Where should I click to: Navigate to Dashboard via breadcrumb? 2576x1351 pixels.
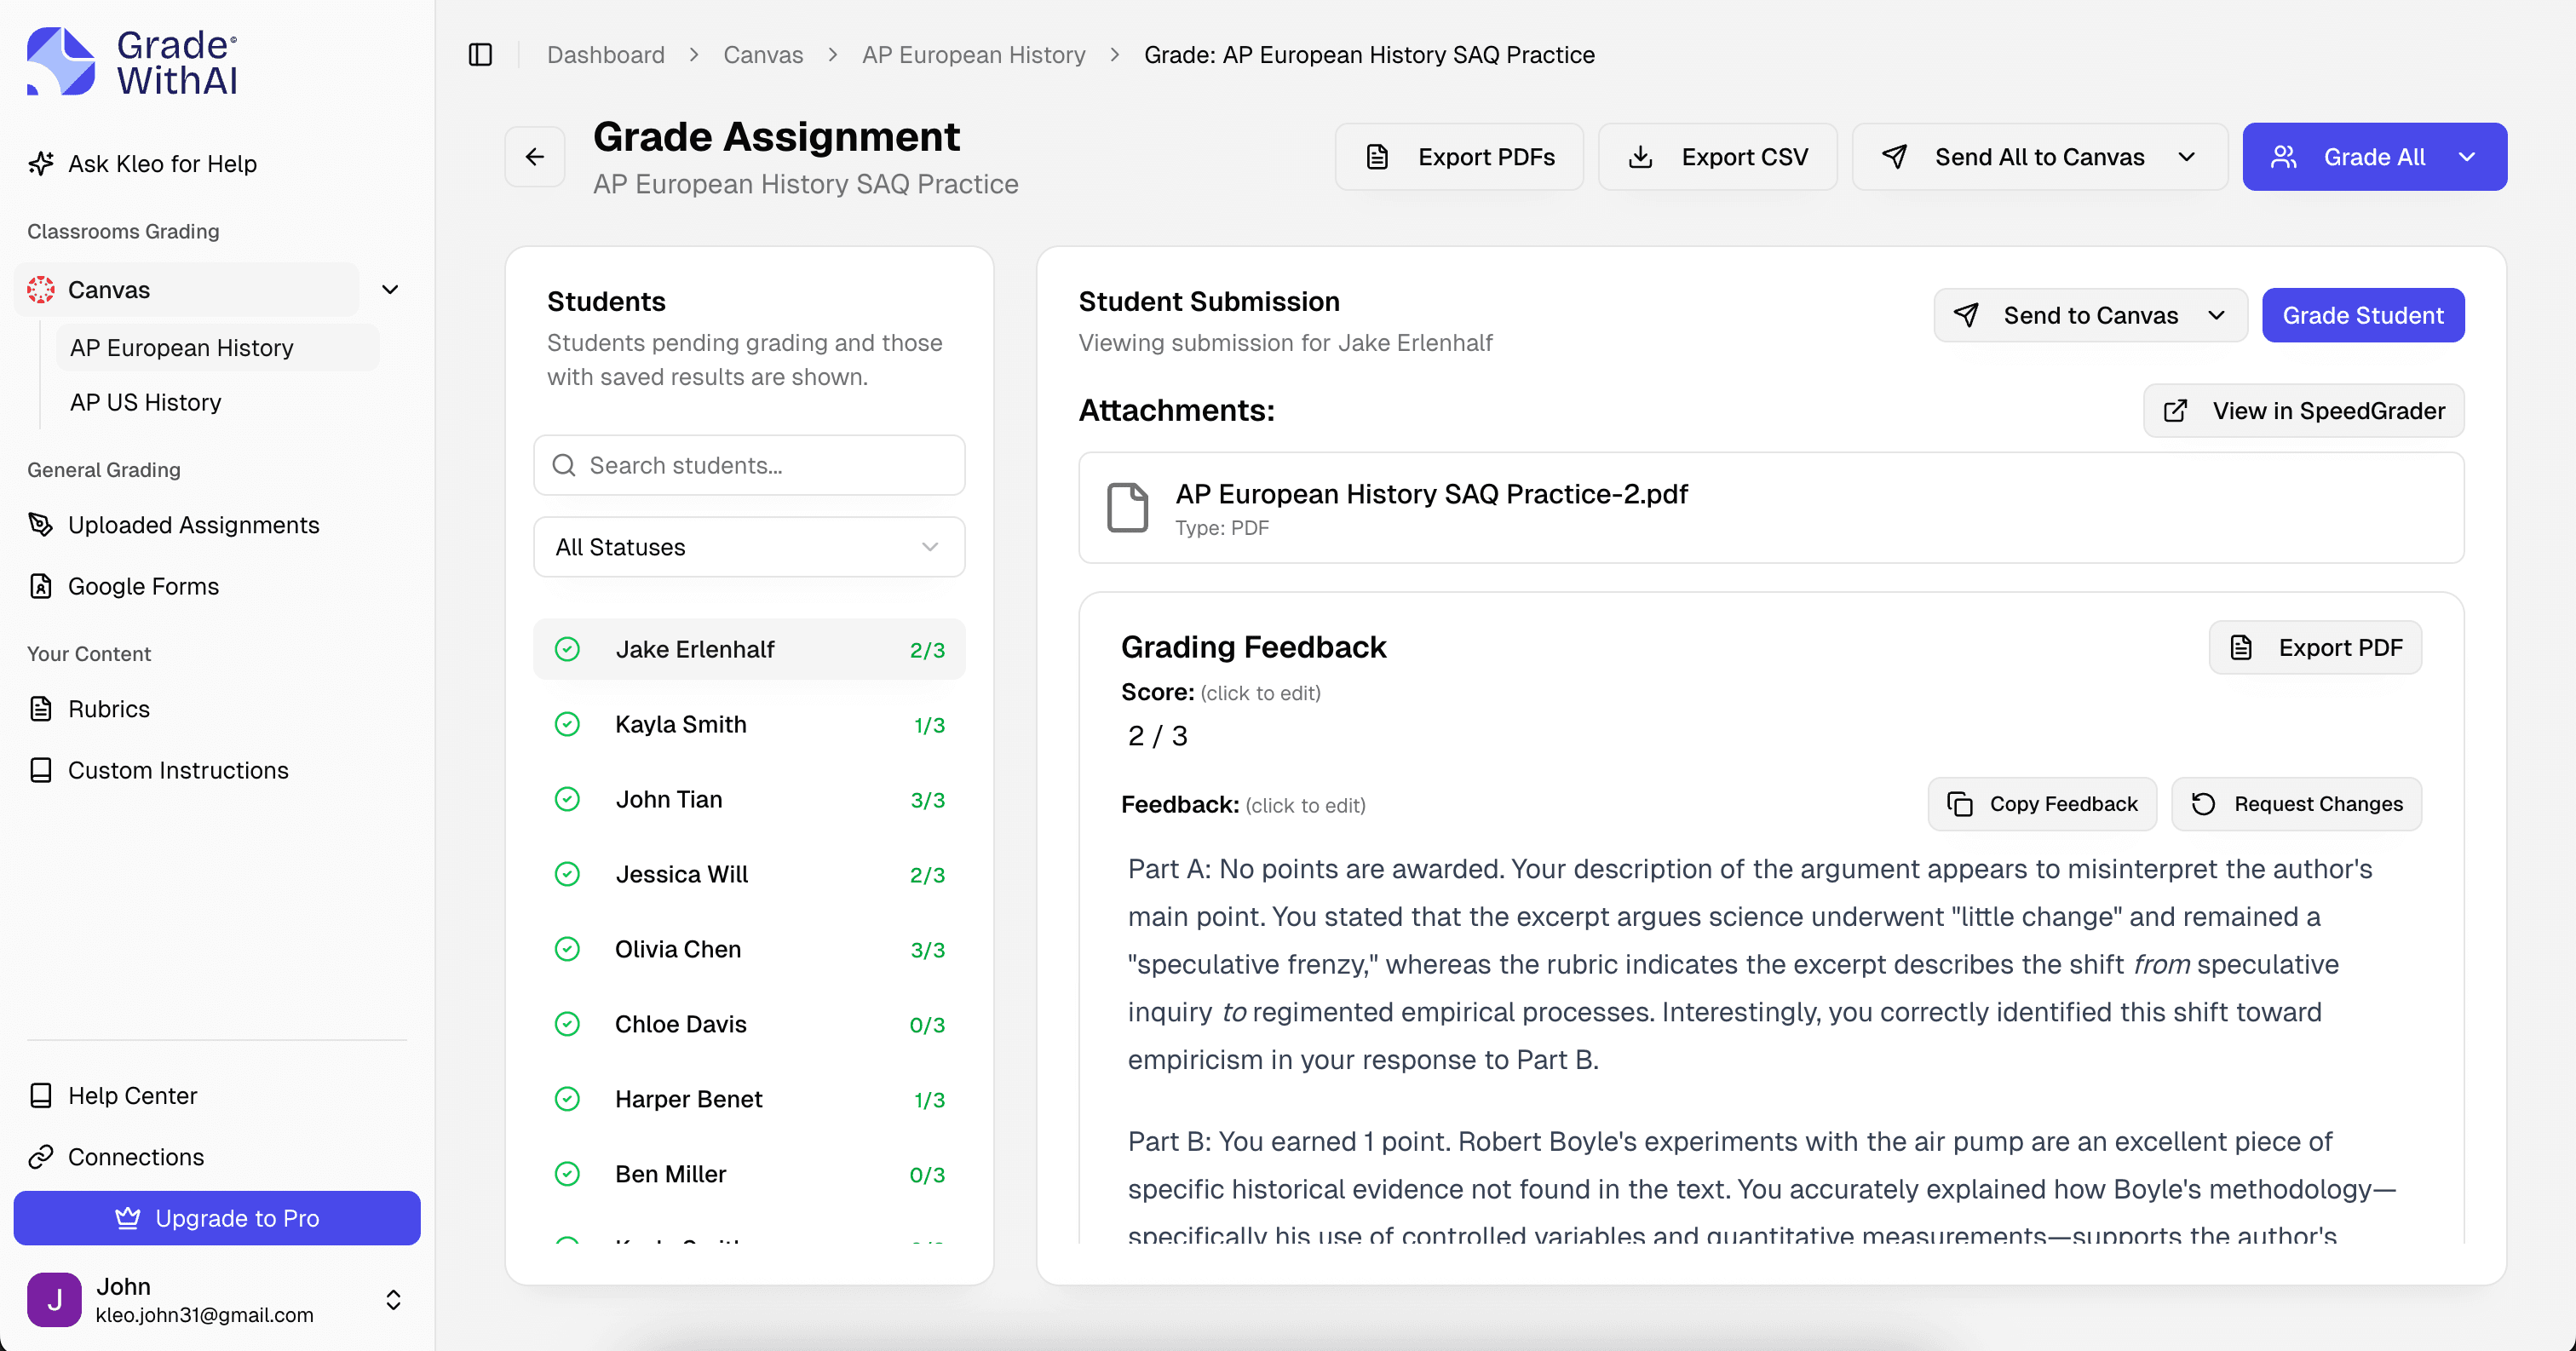(605, 55)
